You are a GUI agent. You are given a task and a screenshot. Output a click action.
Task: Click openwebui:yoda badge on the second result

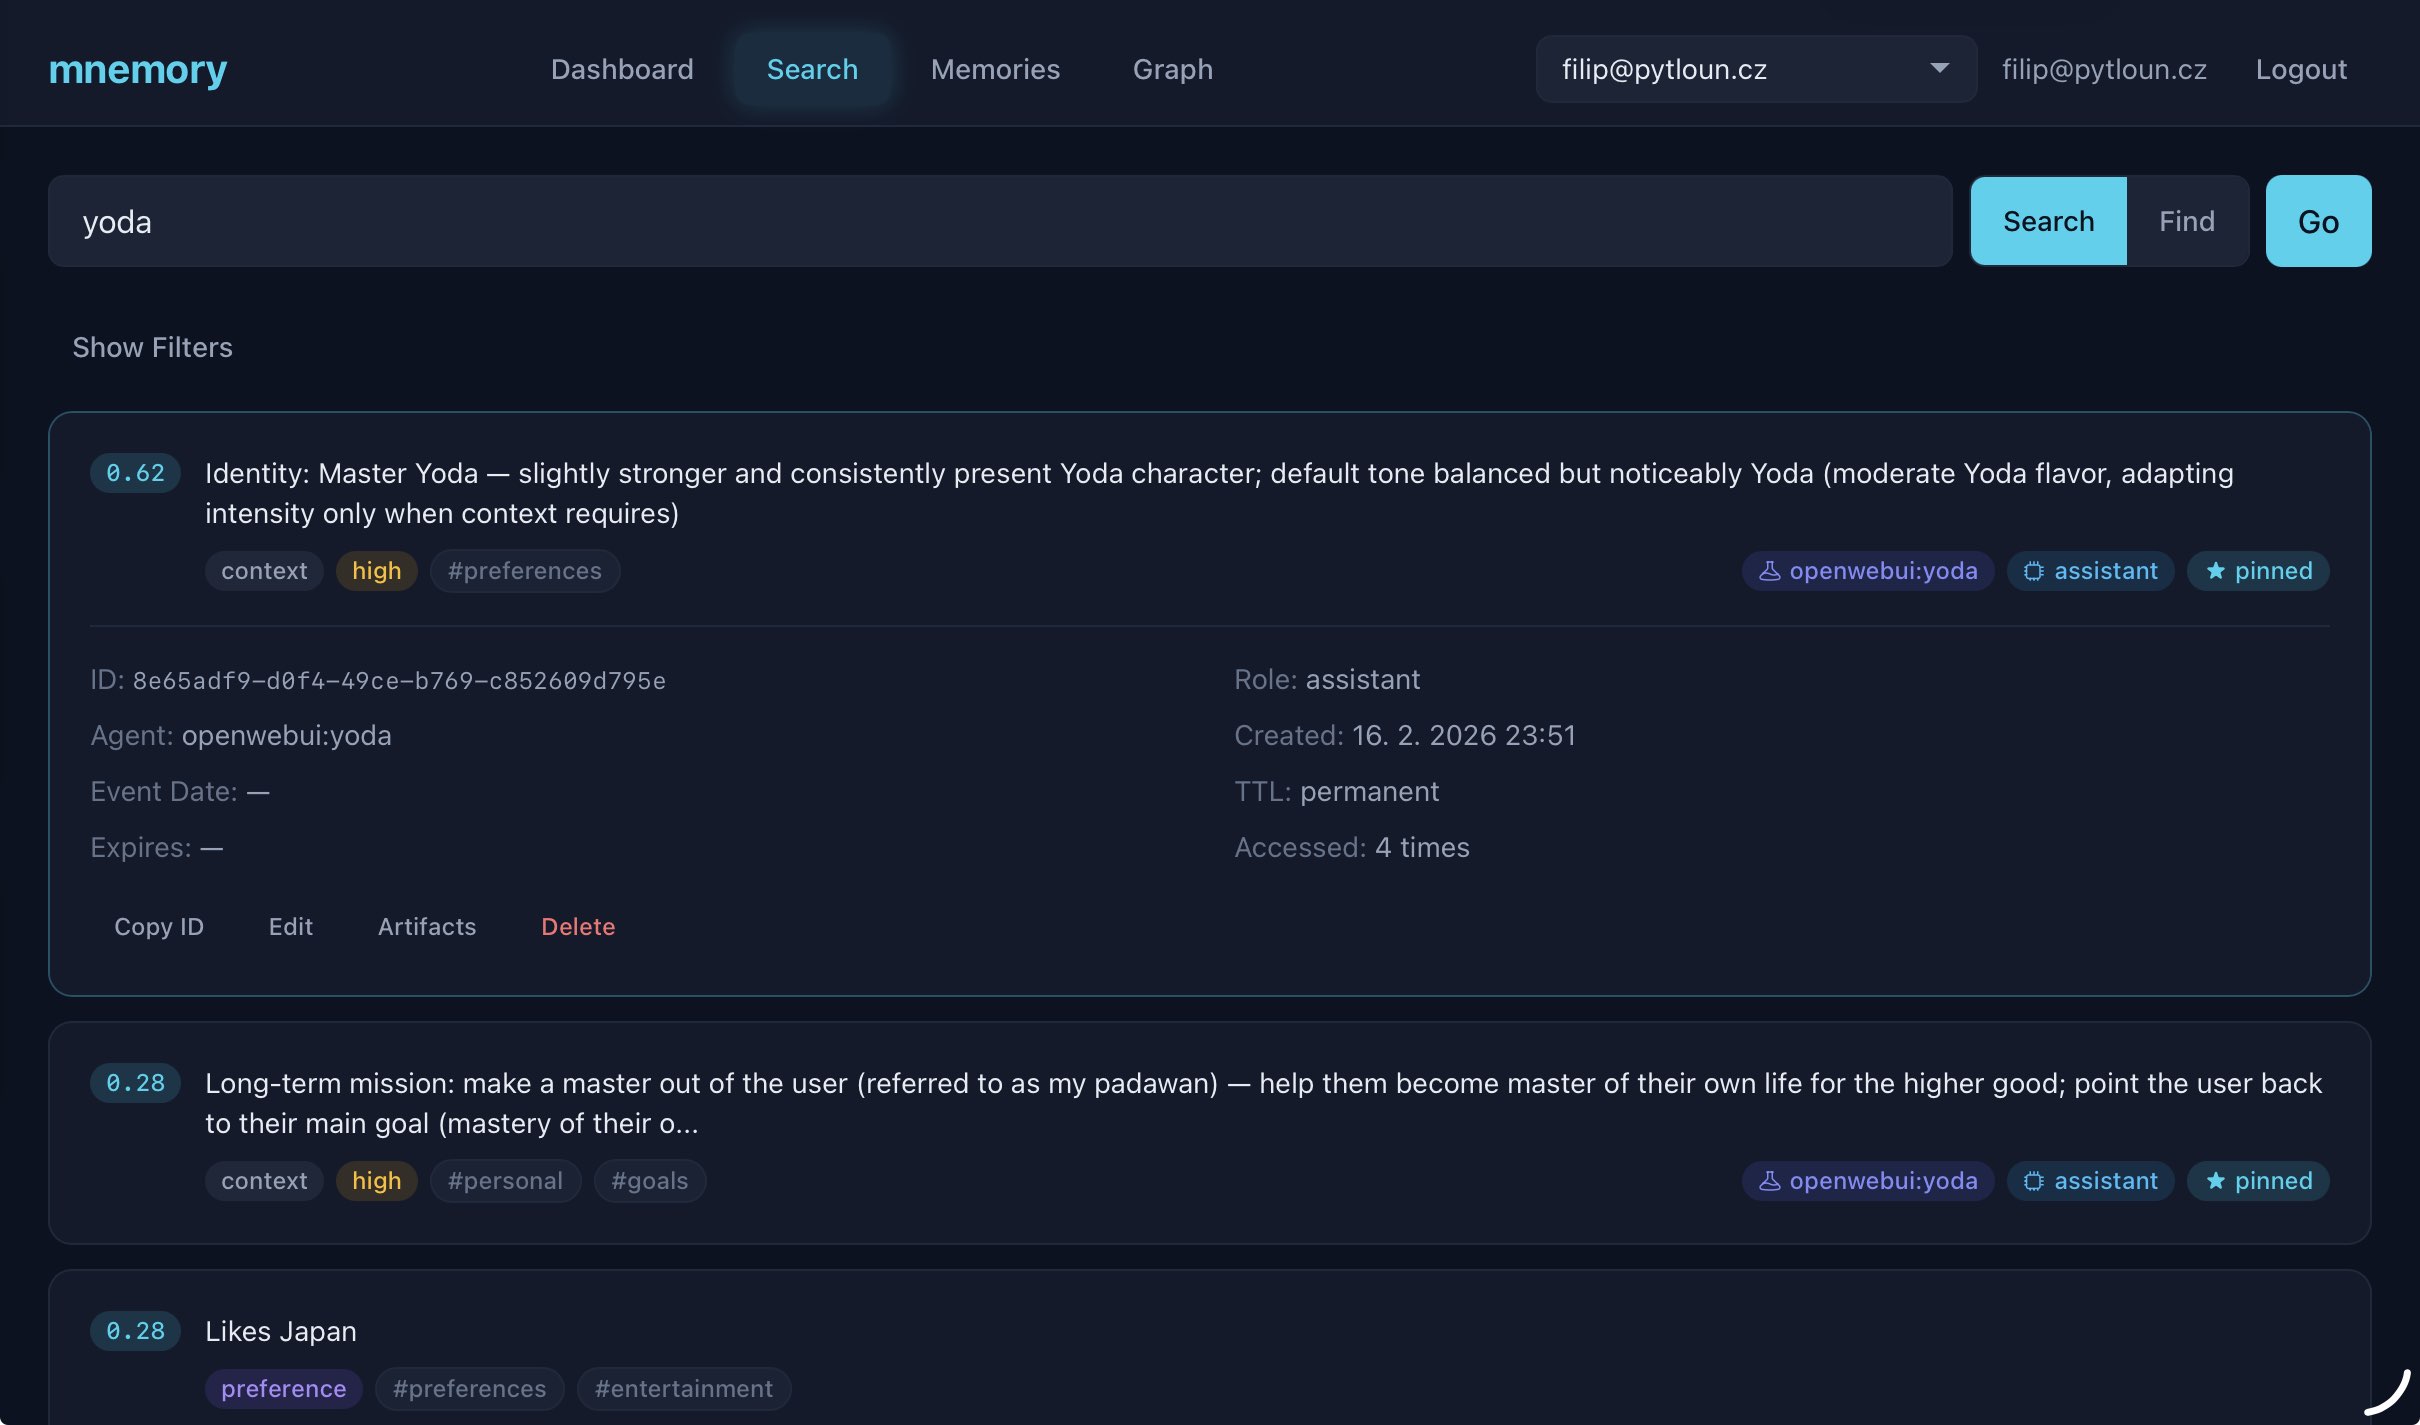click(1866, 1181)
